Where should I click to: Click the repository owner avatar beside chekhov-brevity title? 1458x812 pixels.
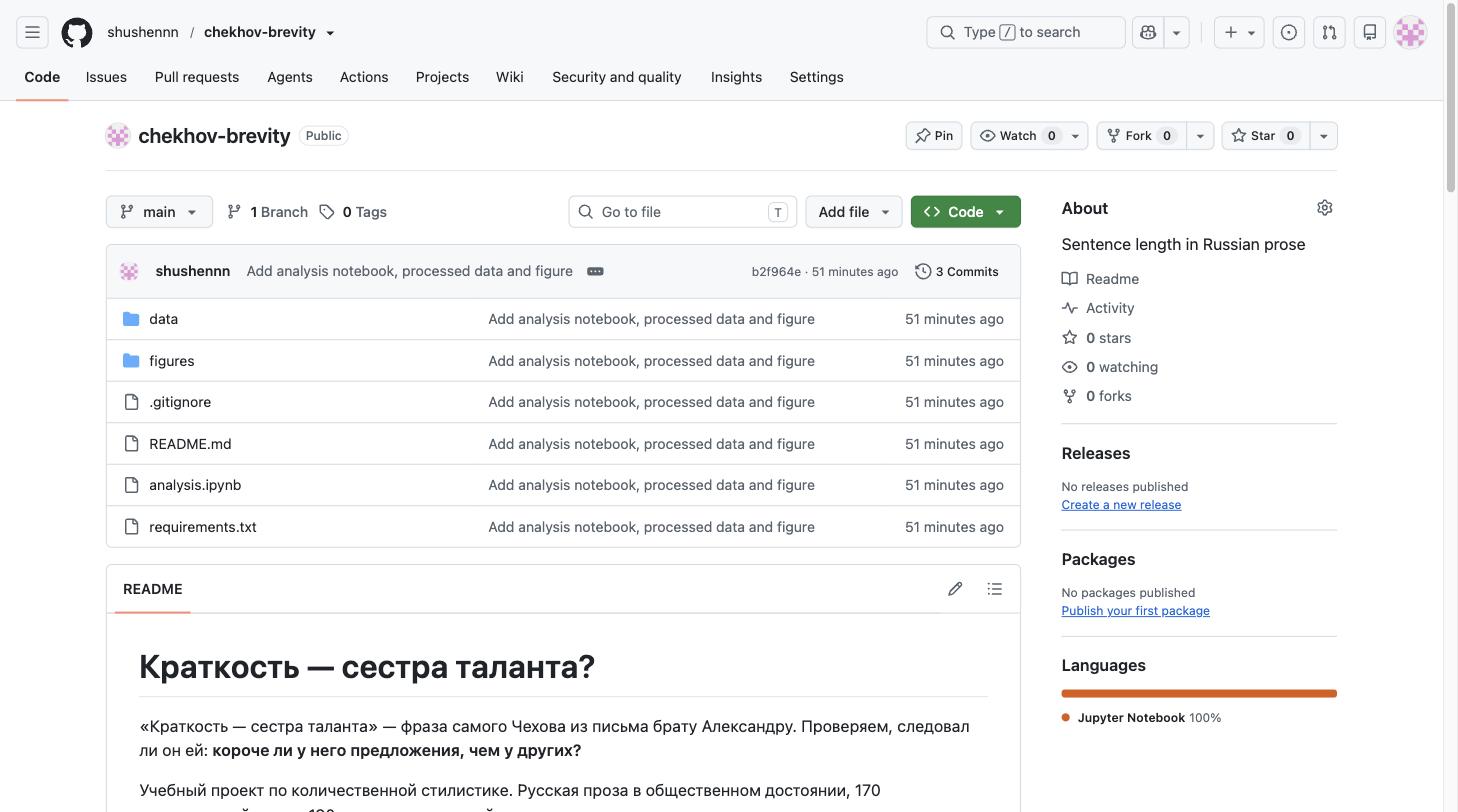click(118, 136)
